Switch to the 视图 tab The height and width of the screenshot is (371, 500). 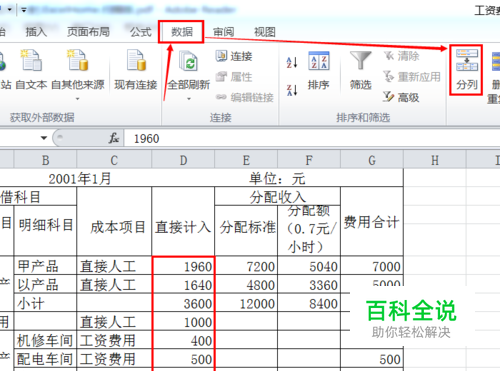click(x=265, y=32)
